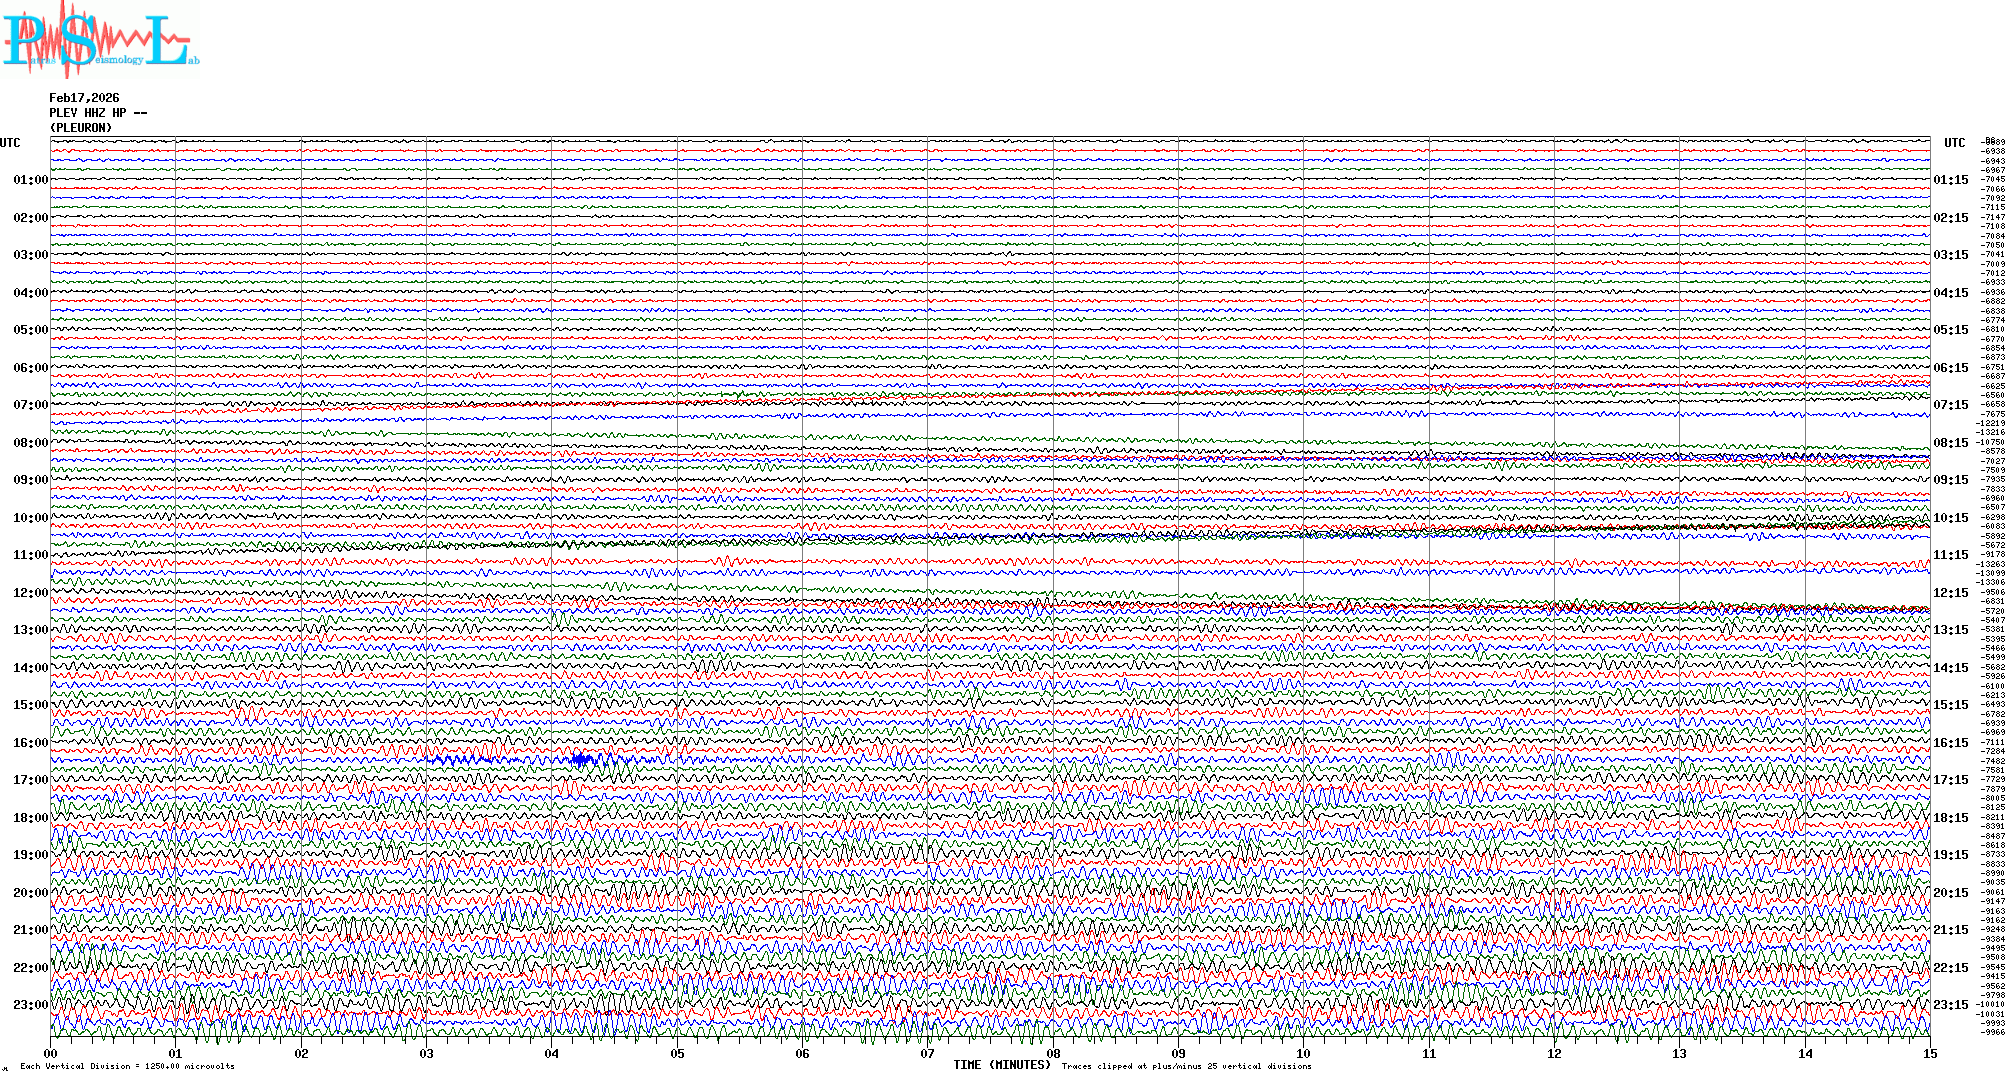This screenshot has height=1080, width=2010.
Task: Click the 07:00 hour label on left axis
Action: [x=30, y=405]
